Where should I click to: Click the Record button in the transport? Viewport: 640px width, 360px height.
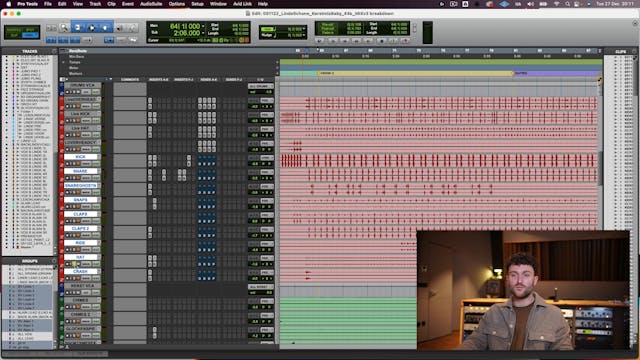click(x=405, y=41)
